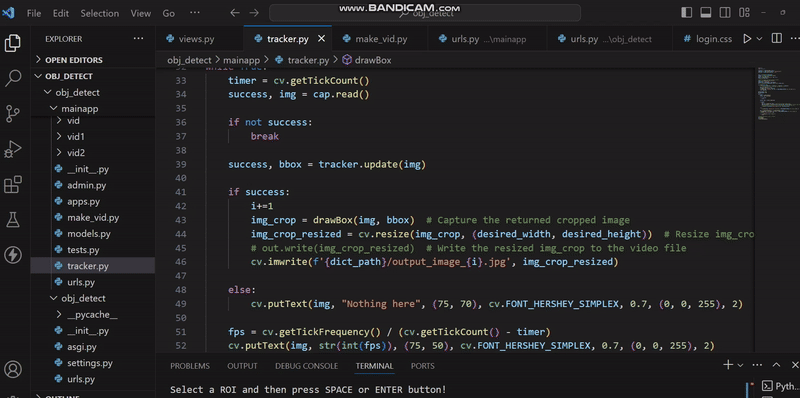The image size is (800, 398).
Task: Switch to the urls.py obj_detect tab
Action: coord(610,39)
